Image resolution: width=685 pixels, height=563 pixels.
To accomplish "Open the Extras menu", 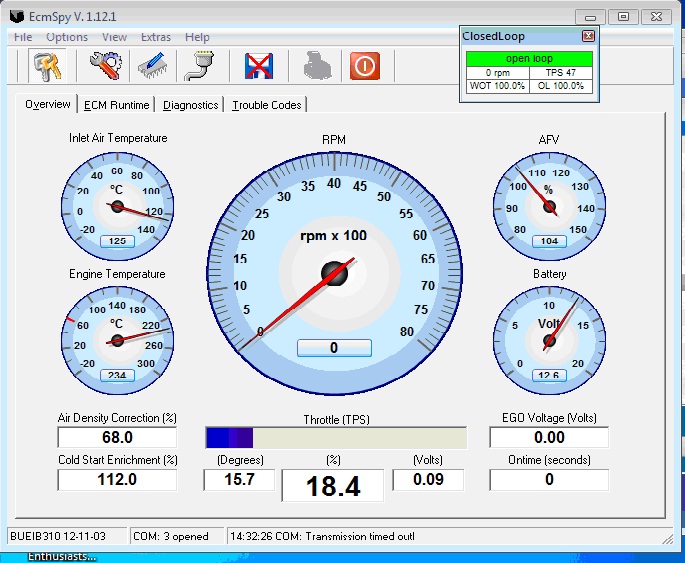I will [x=156, y=37].
